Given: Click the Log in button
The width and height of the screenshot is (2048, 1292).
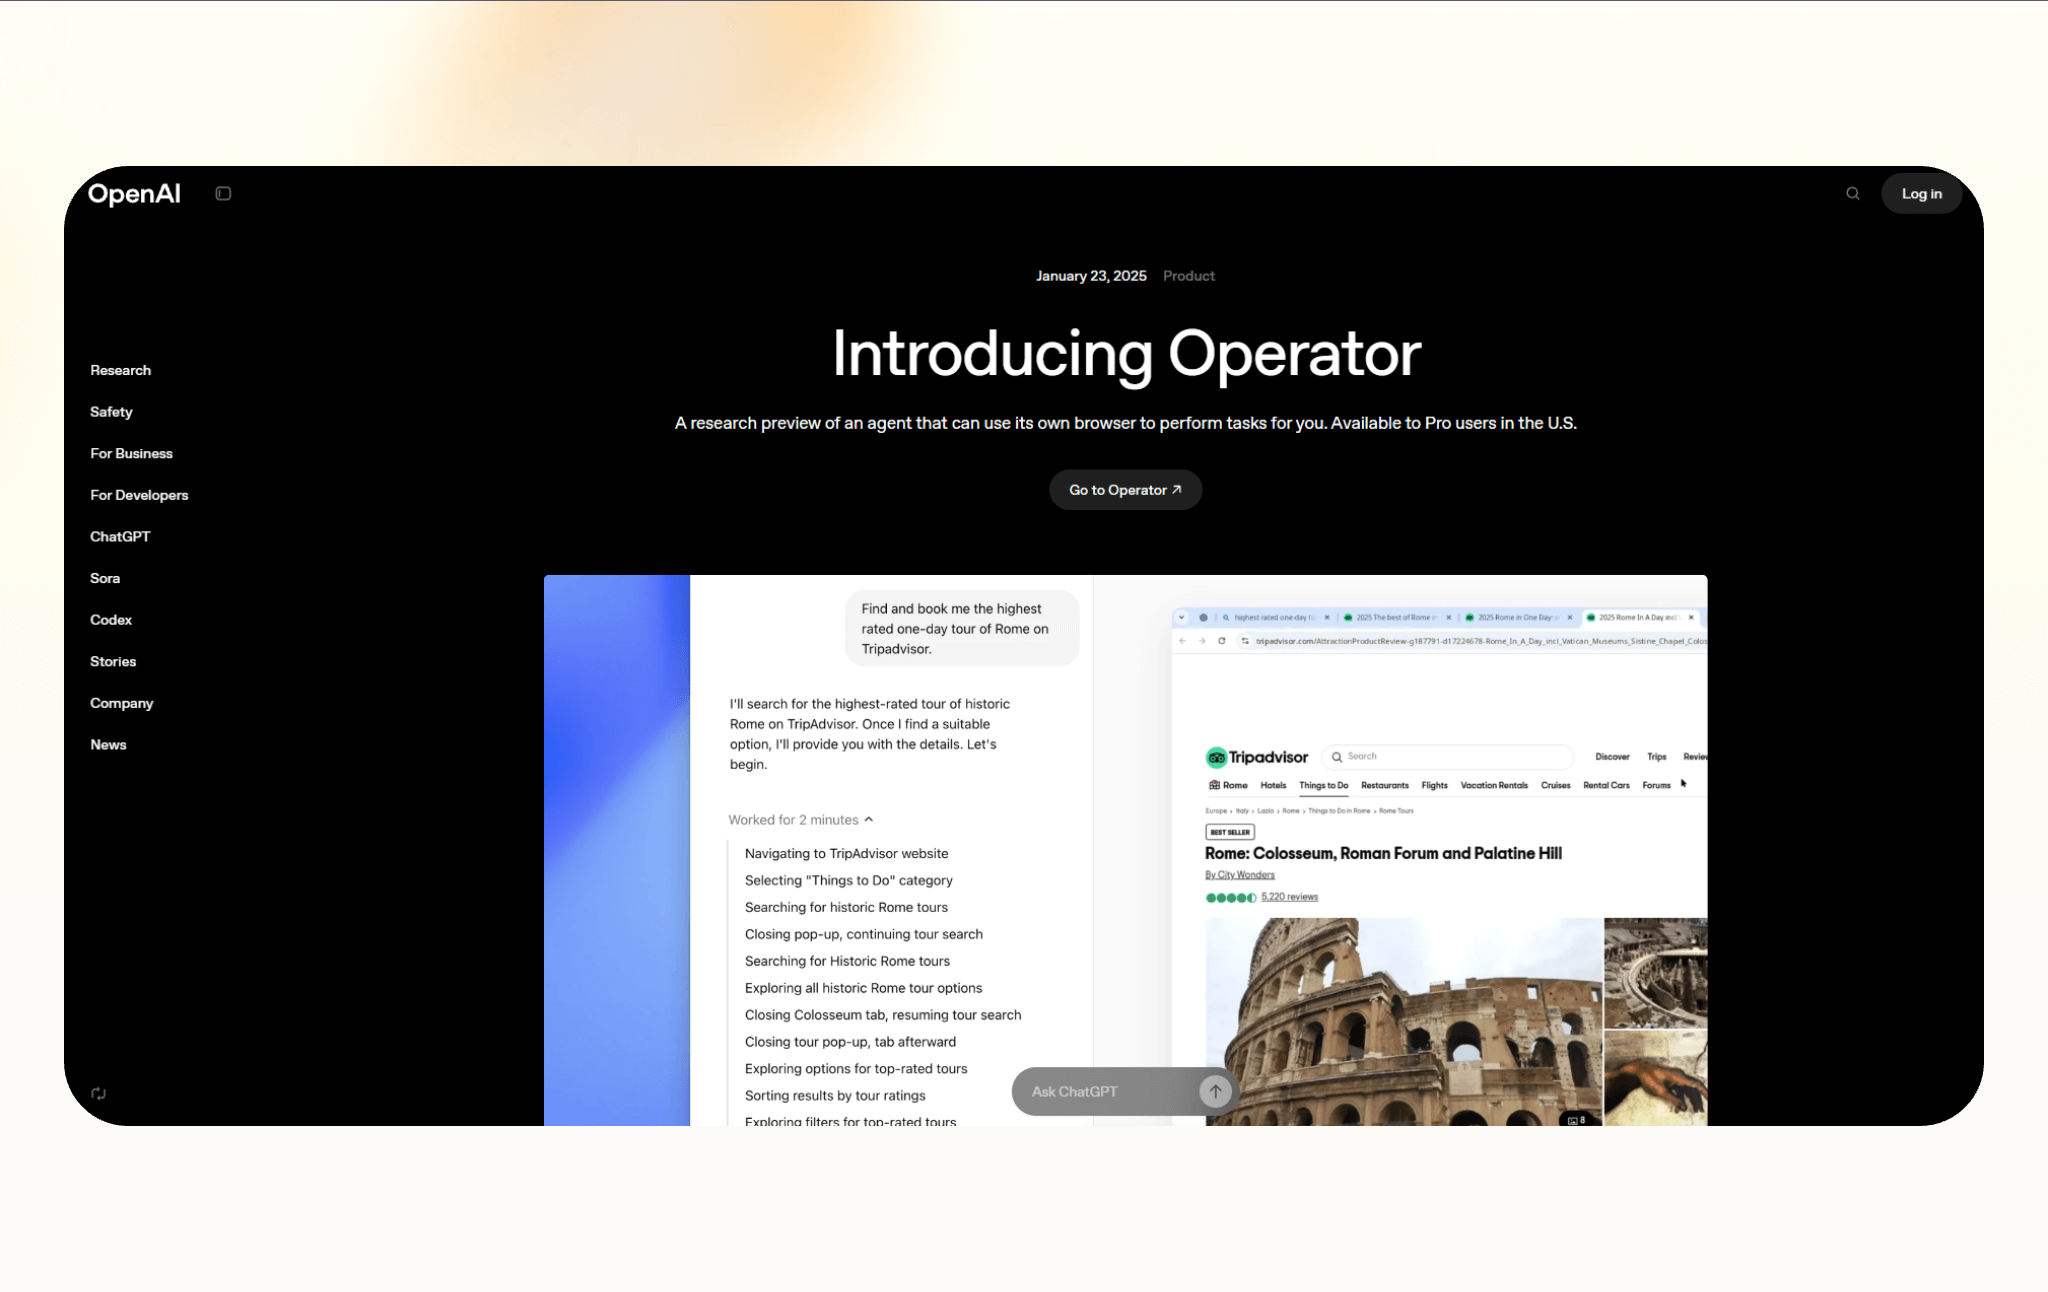Looking at the screenshot, I should pyautogui.click(x=1921, y=194).
